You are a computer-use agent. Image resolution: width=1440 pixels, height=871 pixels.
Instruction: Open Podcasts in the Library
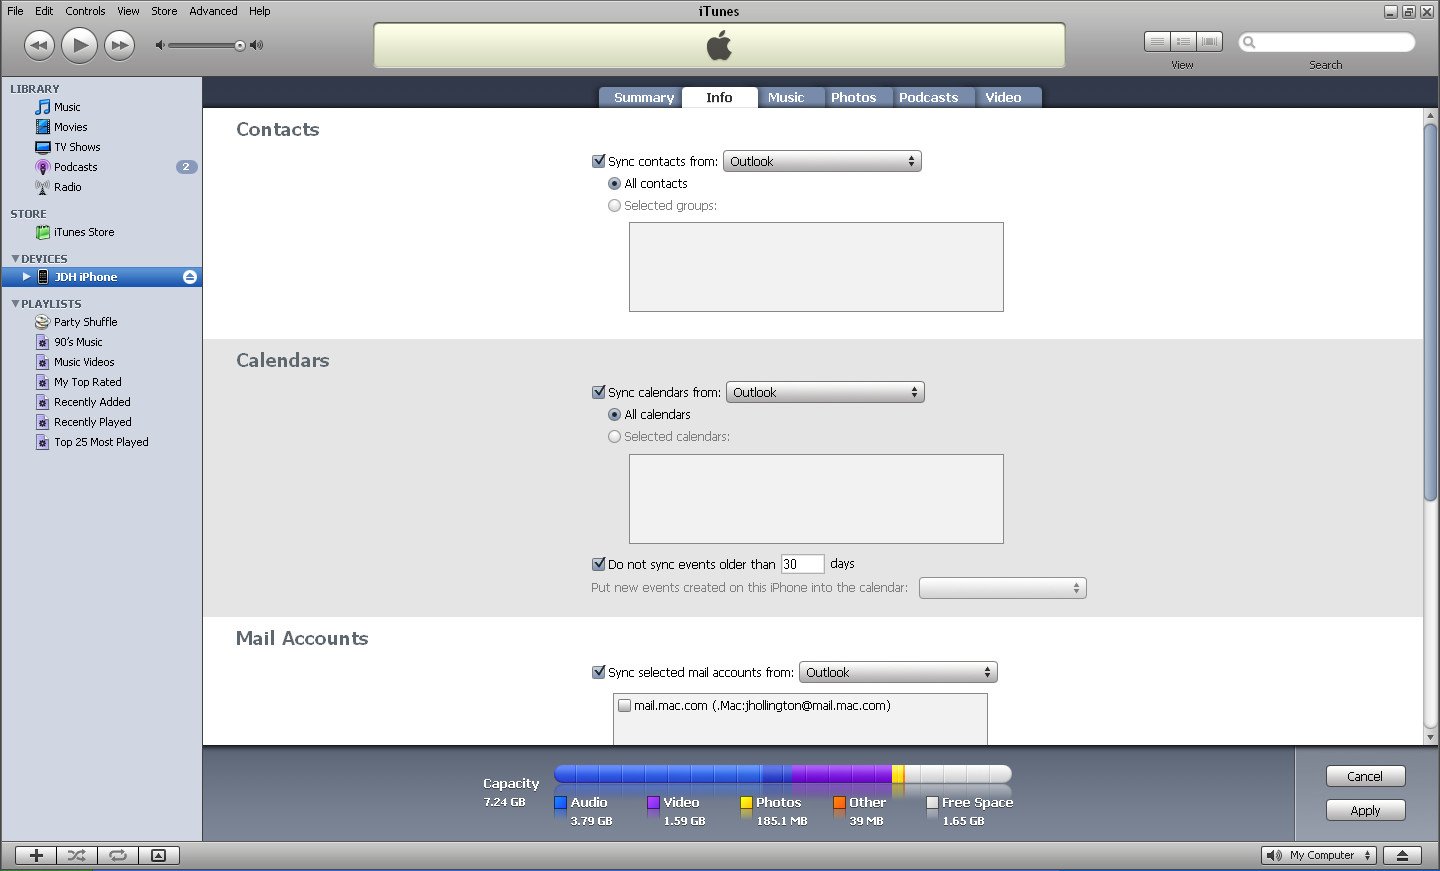pyautogui.click(x=75, y=167)
